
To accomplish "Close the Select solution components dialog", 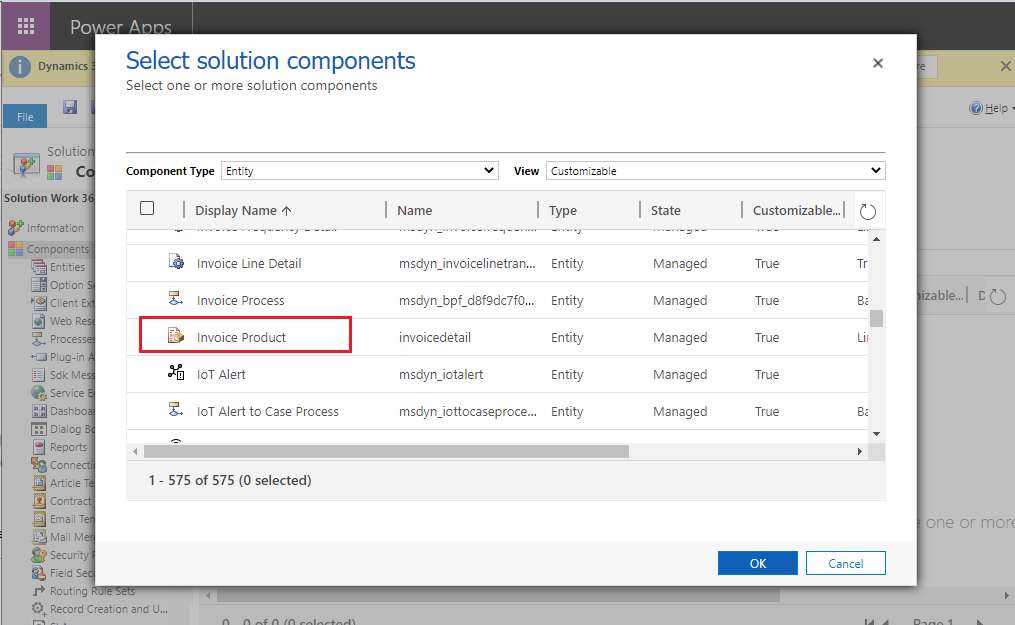I will pos(878,63).
